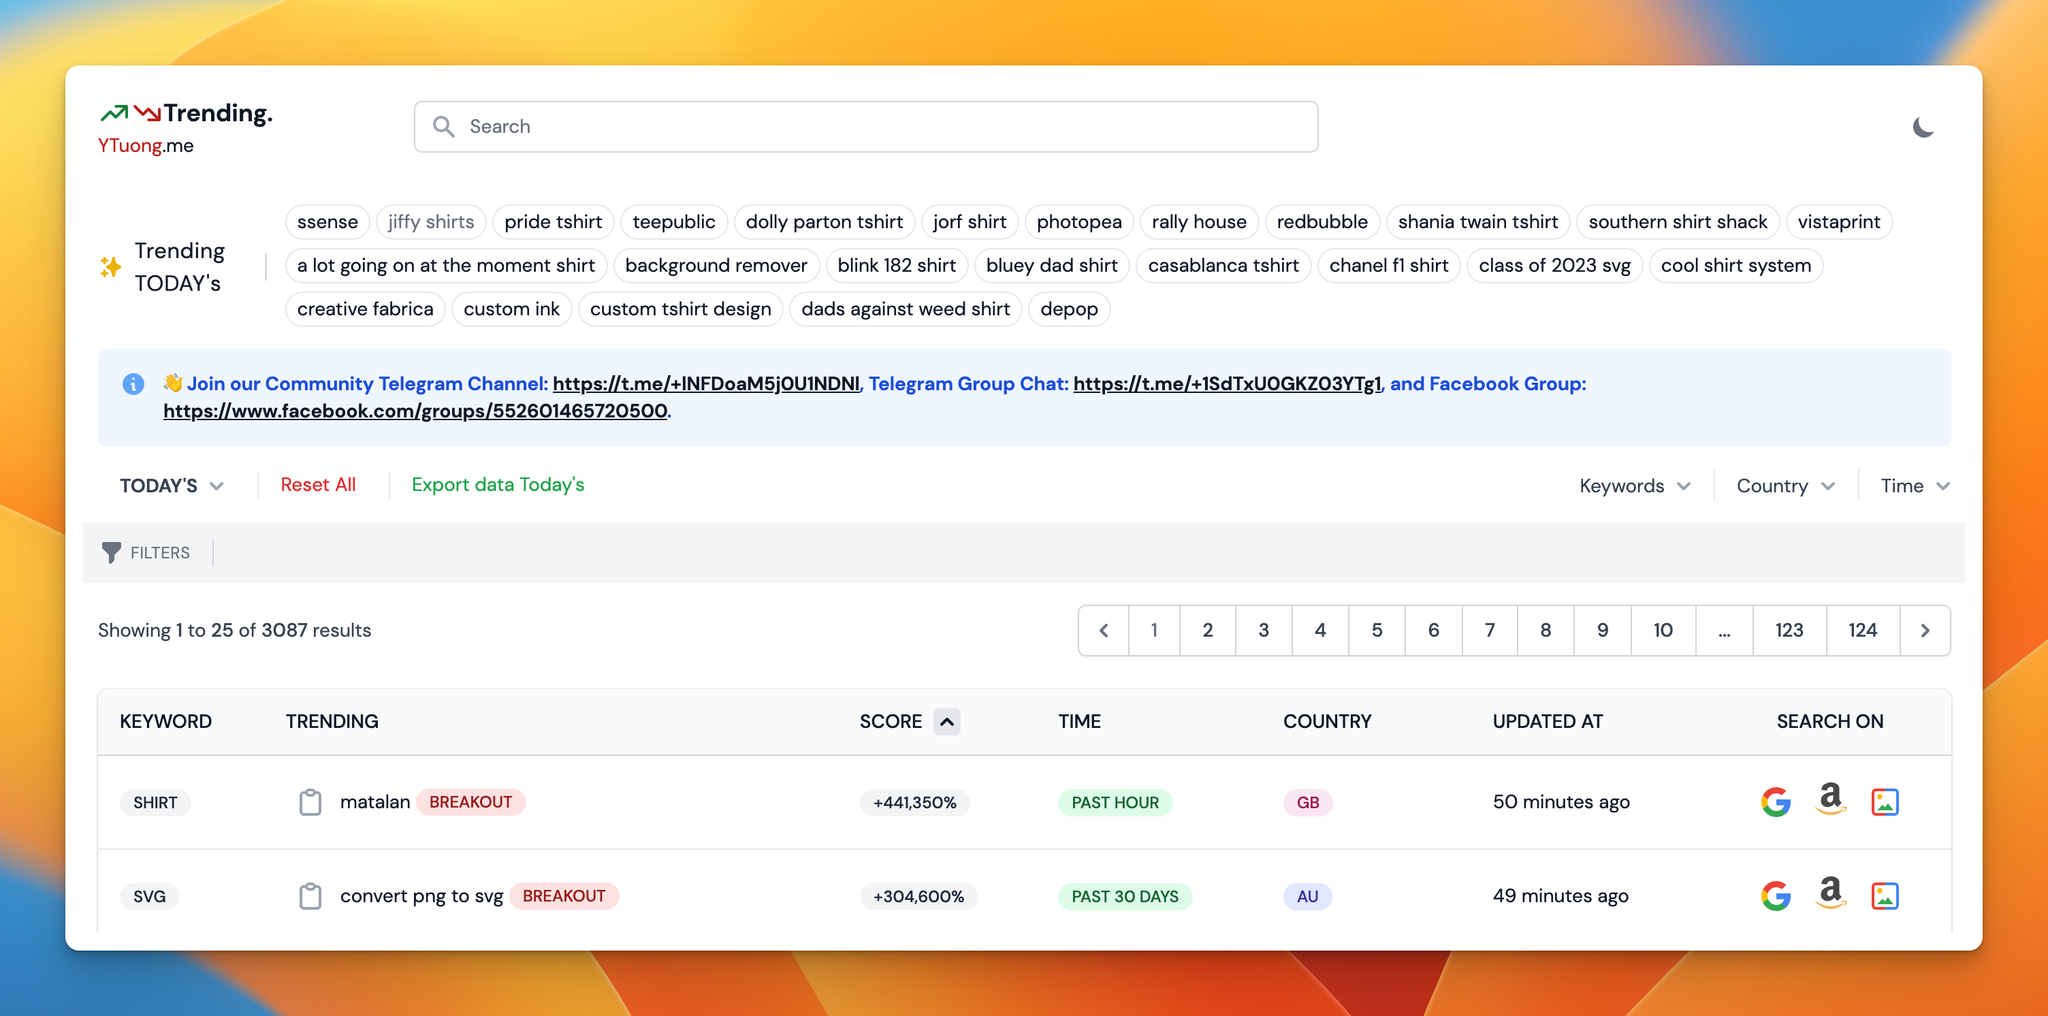
Task: Click Export data Today's
Action: tap(498, 485)
